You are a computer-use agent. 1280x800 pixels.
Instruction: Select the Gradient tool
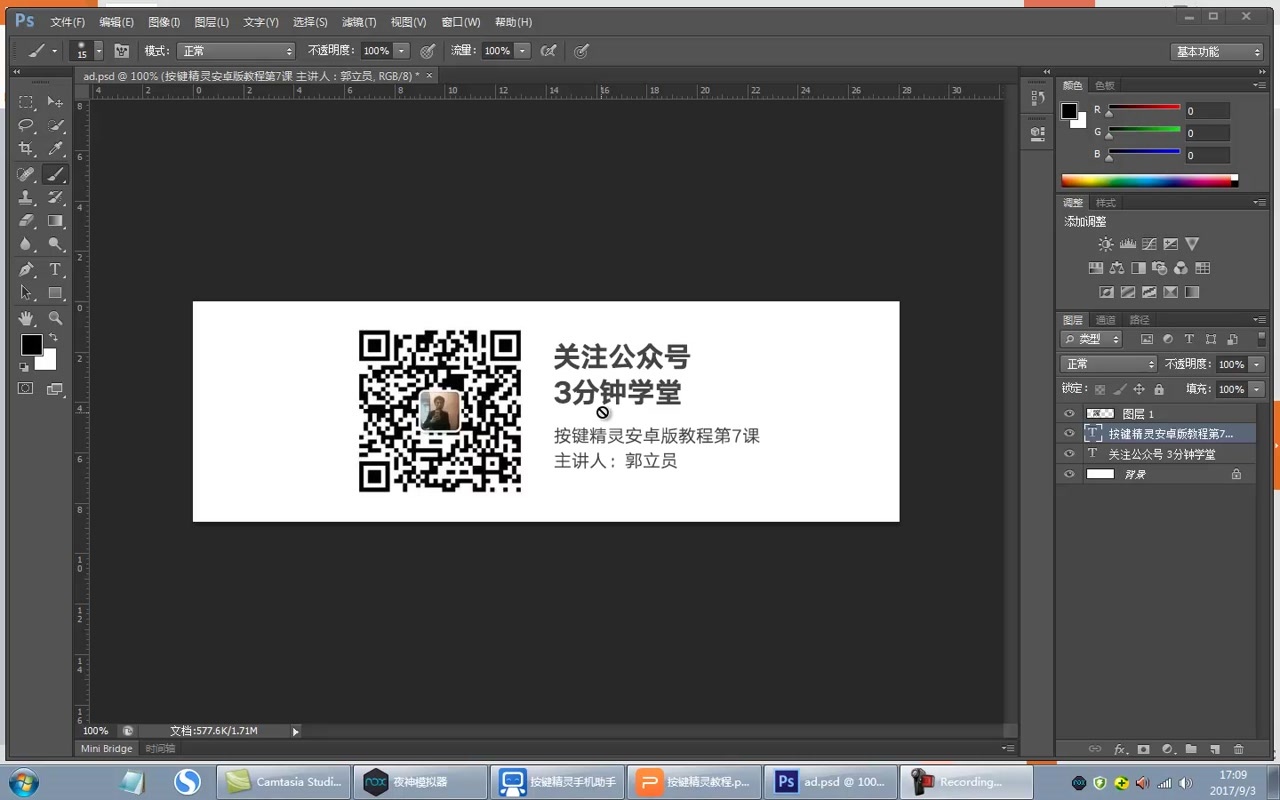(56, 221)
